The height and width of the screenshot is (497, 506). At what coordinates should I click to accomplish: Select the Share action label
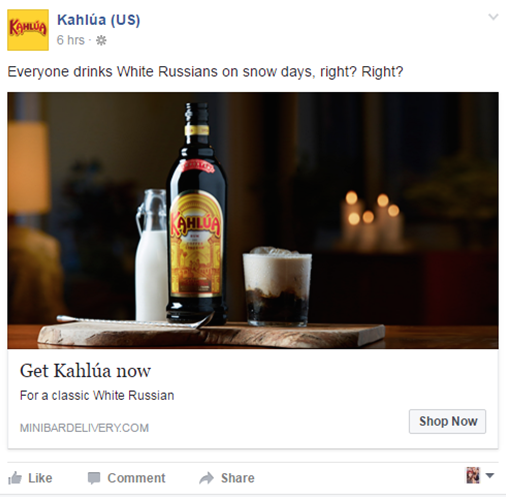[x=238, y=478]
